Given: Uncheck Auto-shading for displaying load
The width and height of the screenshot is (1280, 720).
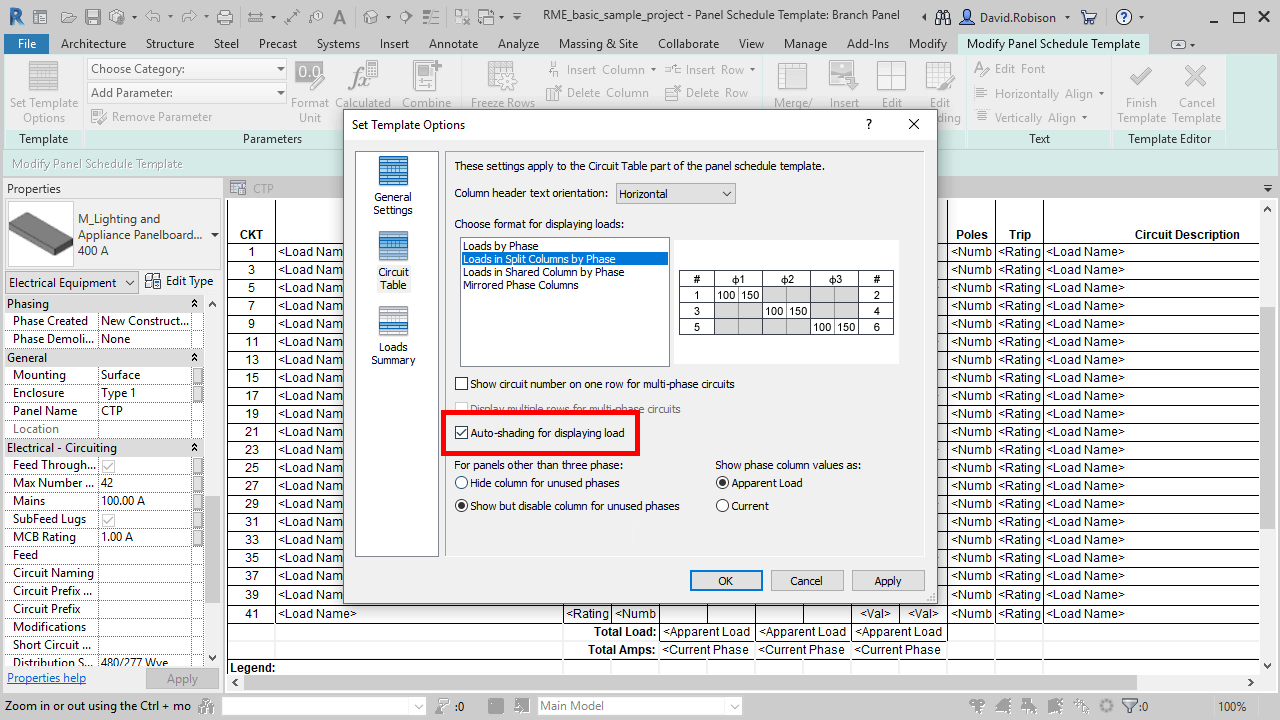Looking at the screenshot, I should [x=462, y=433].
